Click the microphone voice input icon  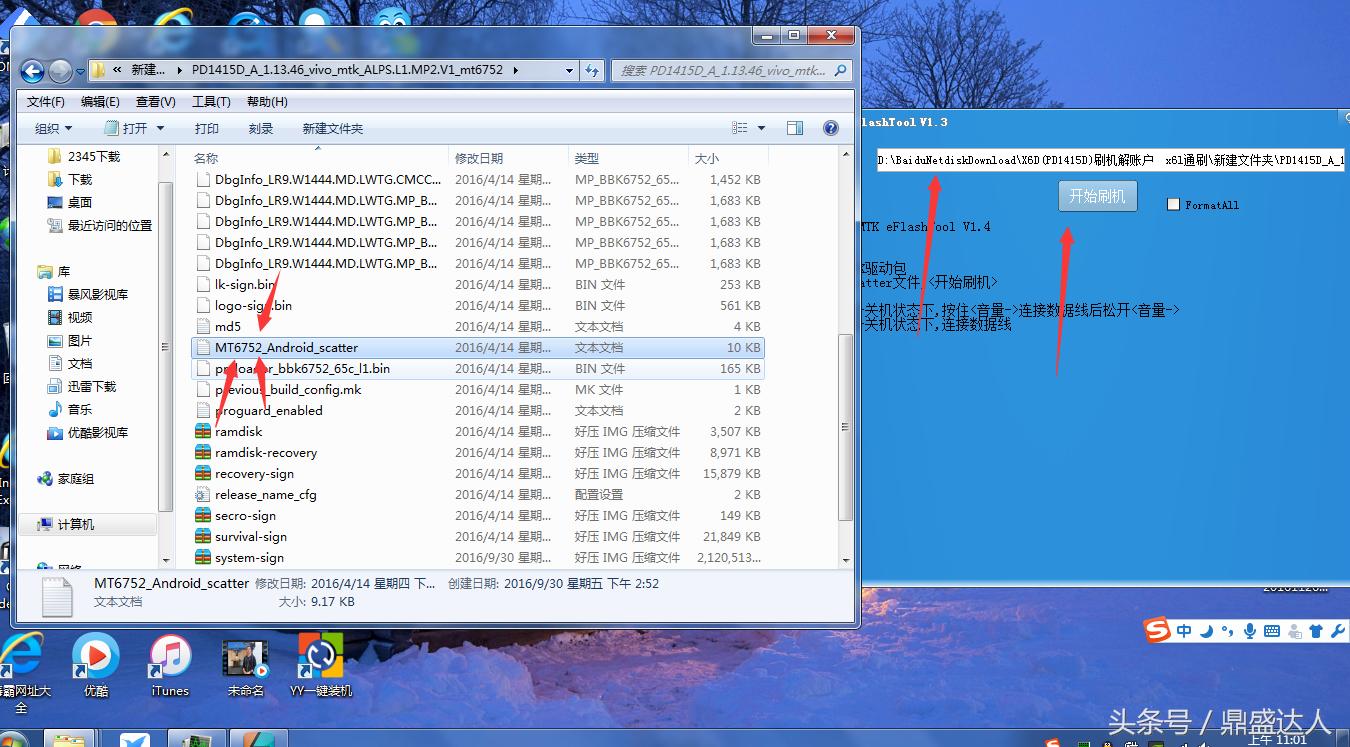[1250, 631]
